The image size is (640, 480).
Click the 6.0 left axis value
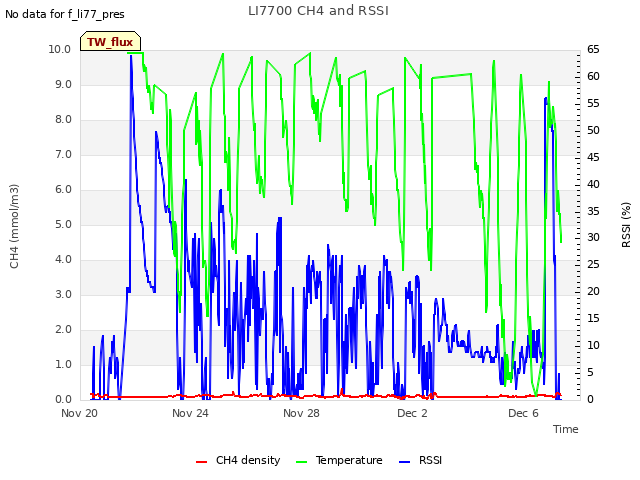tap(63, 189)
